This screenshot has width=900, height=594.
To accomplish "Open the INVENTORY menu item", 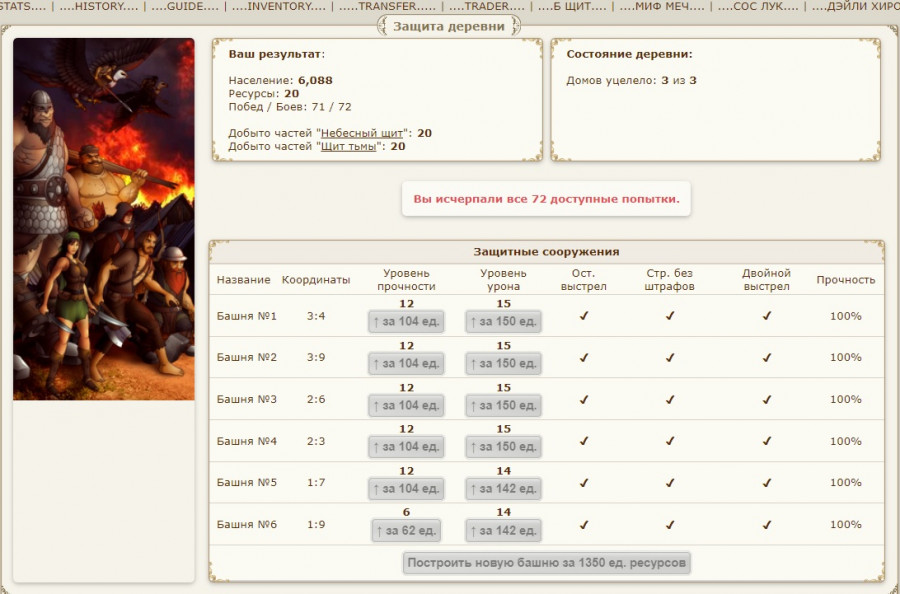I will (x=278, y=6).
